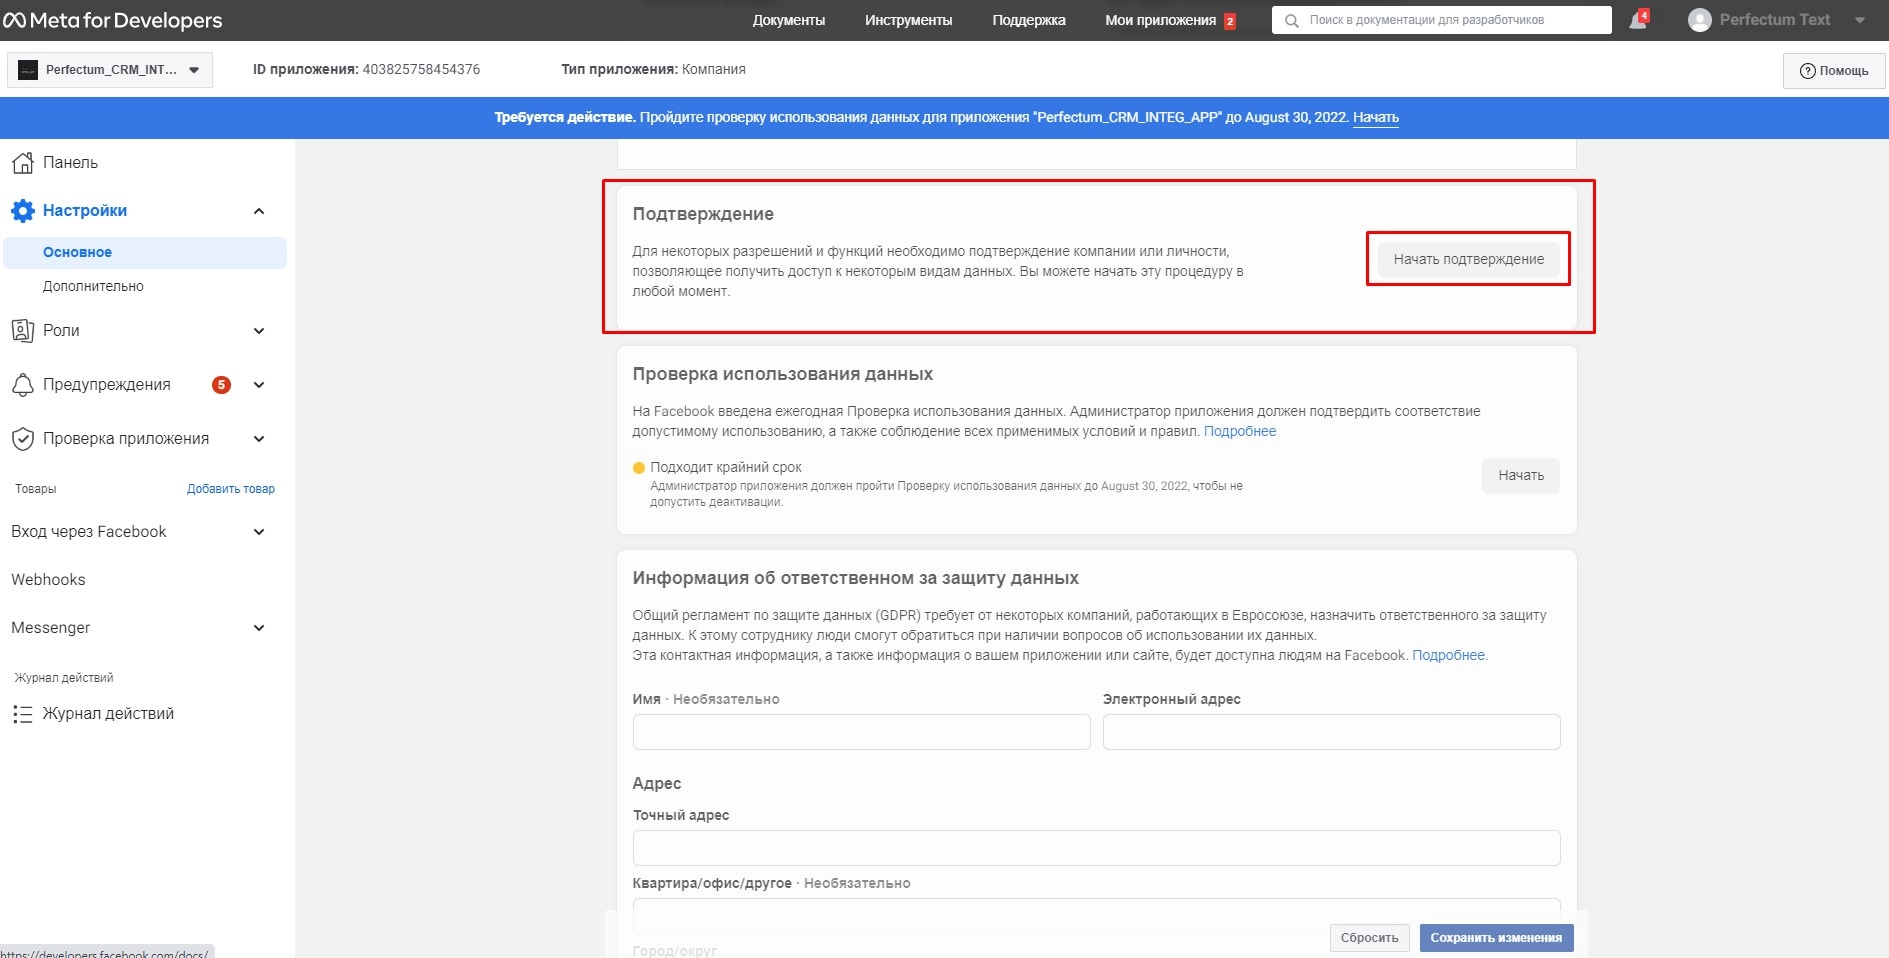Click the Добавить товар link
This screenshot has height=958, width=1889.
click(231, 489)
